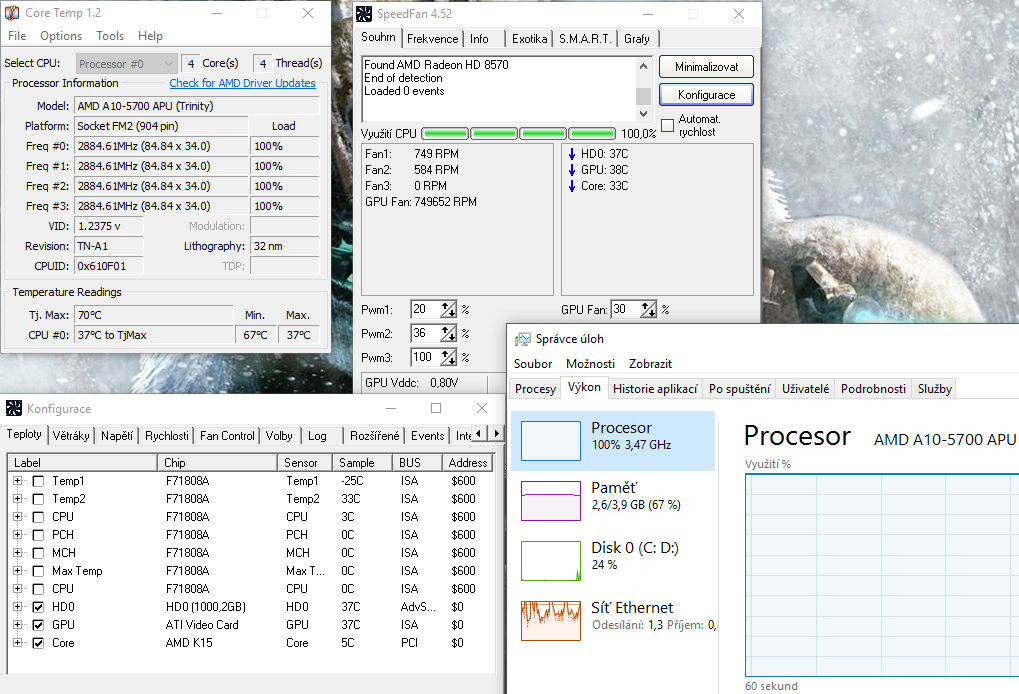Screen dimensions: 1019x694
Task: Adjust Pwm1 spinner arrows
Action: click(449, 309)
